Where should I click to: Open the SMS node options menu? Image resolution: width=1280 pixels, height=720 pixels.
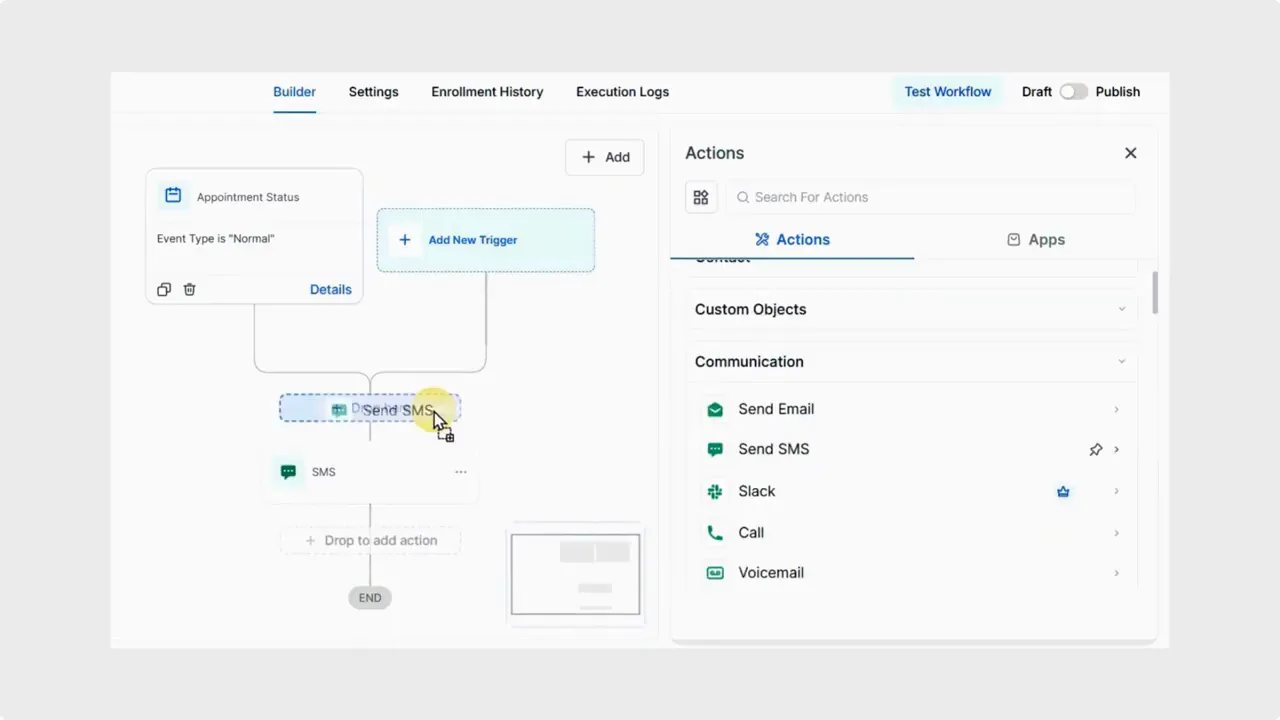coord(460,471)
